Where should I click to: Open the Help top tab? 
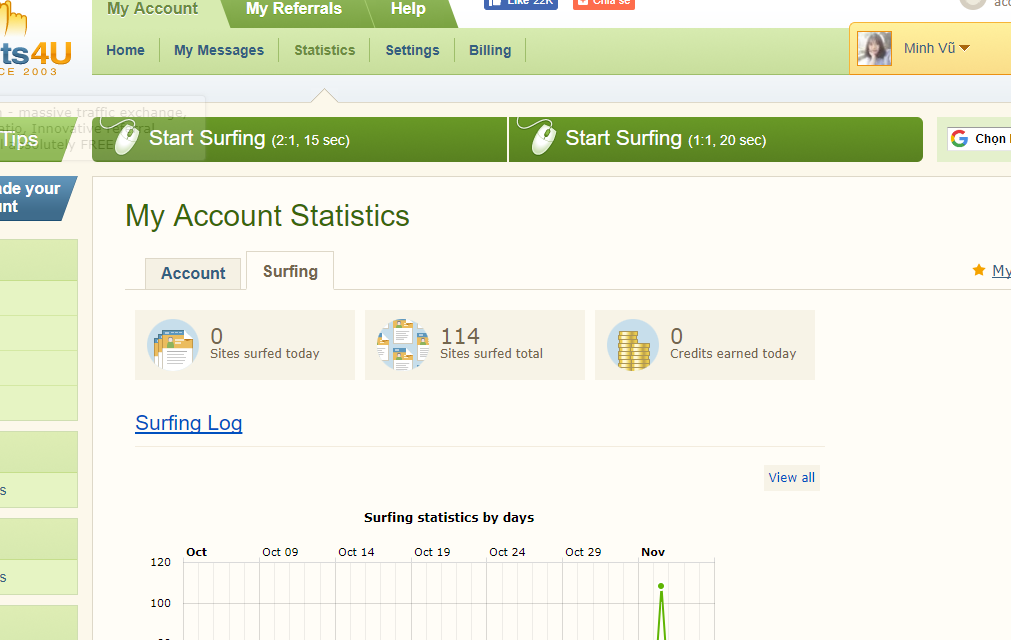(408, 10)
